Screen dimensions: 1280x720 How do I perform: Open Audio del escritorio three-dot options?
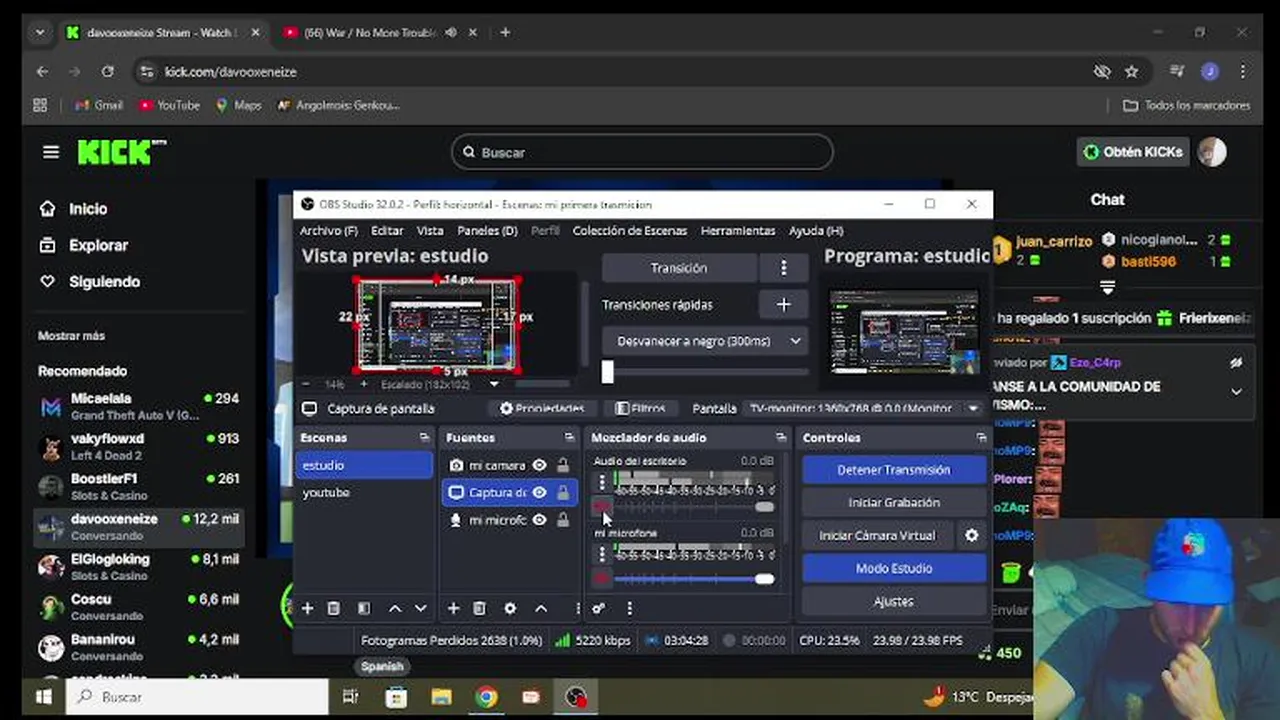point(601,483)
